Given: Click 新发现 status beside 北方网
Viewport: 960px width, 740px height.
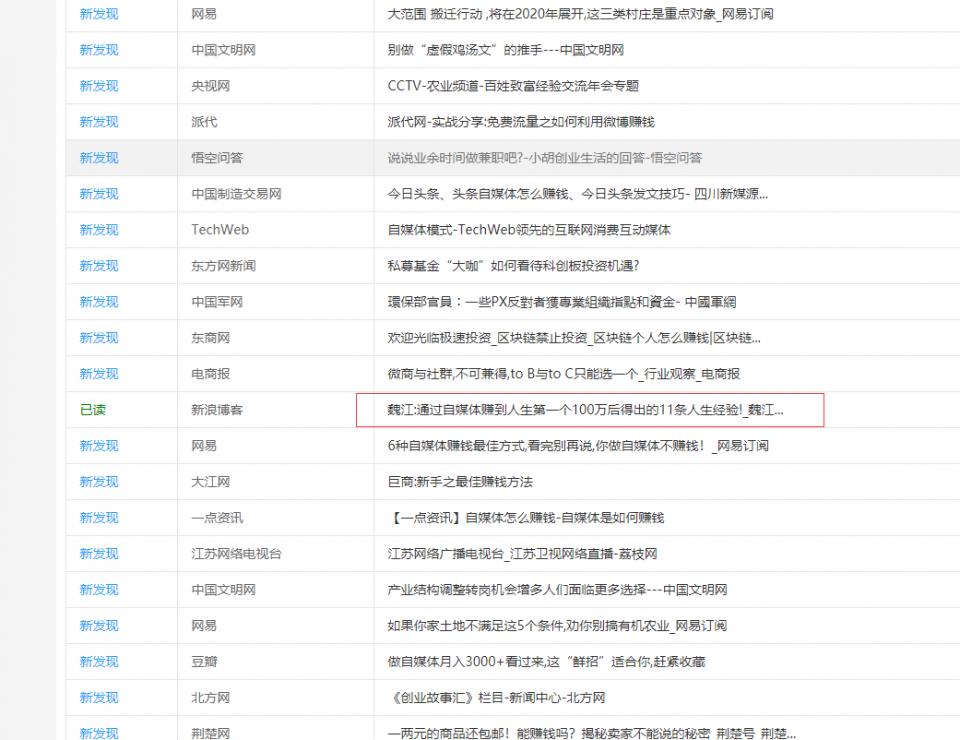Looking at the screenshot, I should coord(99,698).
